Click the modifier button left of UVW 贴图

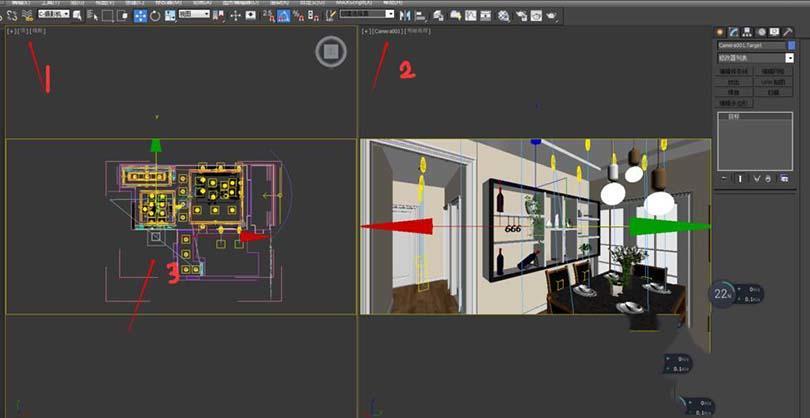coord(734,82)
